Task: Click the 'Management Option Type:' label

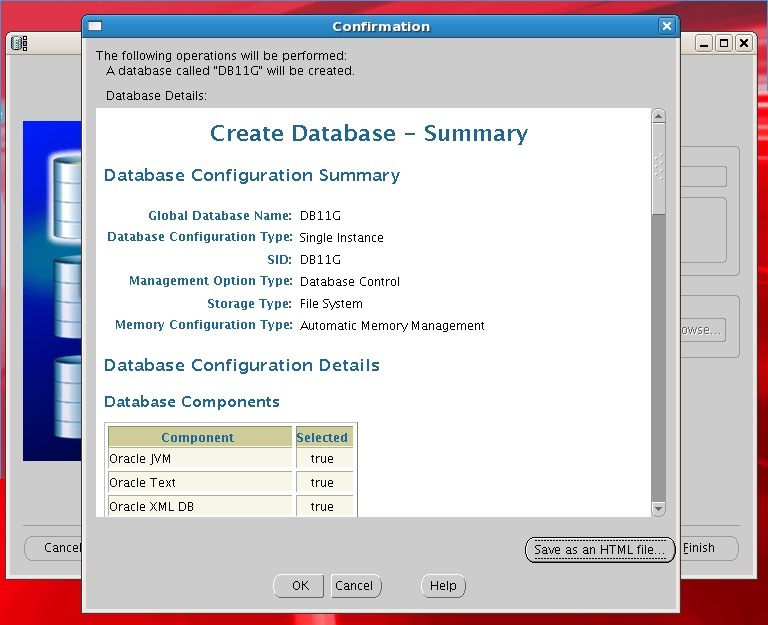Action: [211, 281]
